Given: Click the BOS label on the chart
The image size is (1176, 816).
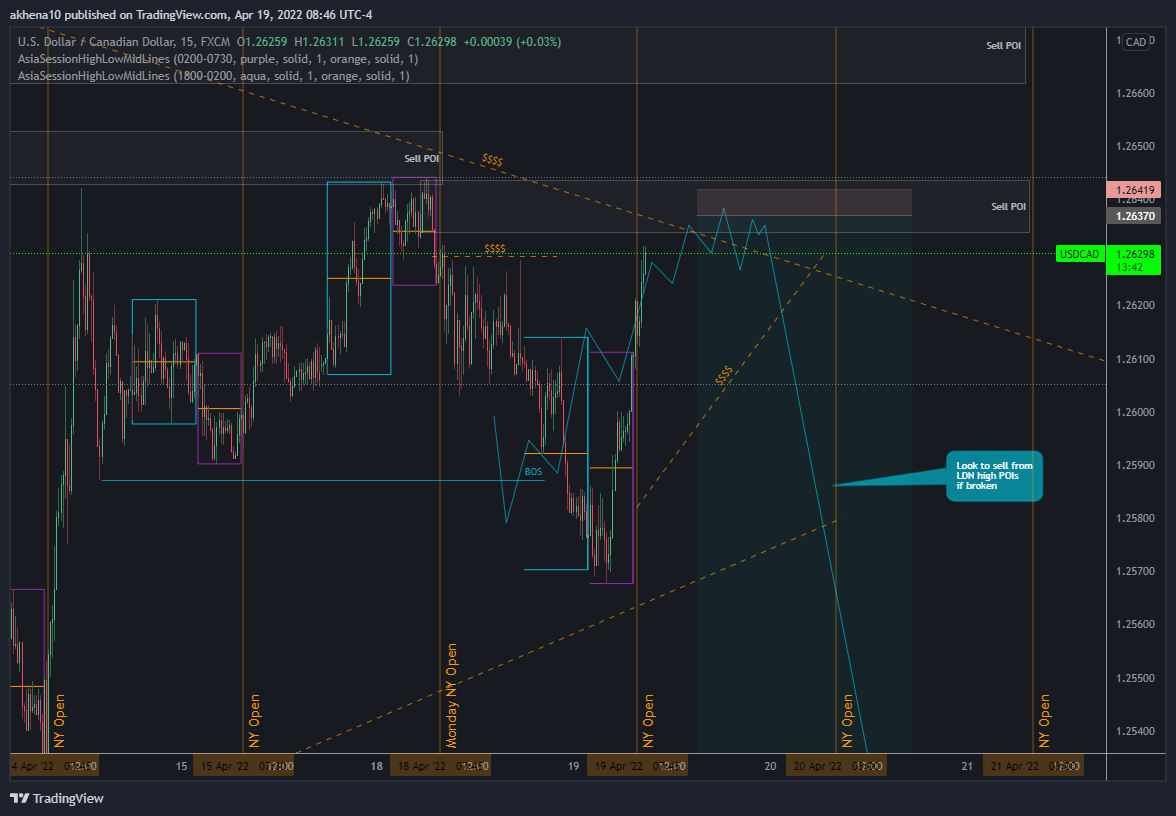Looking at the screenshot, I should point(533,472).
